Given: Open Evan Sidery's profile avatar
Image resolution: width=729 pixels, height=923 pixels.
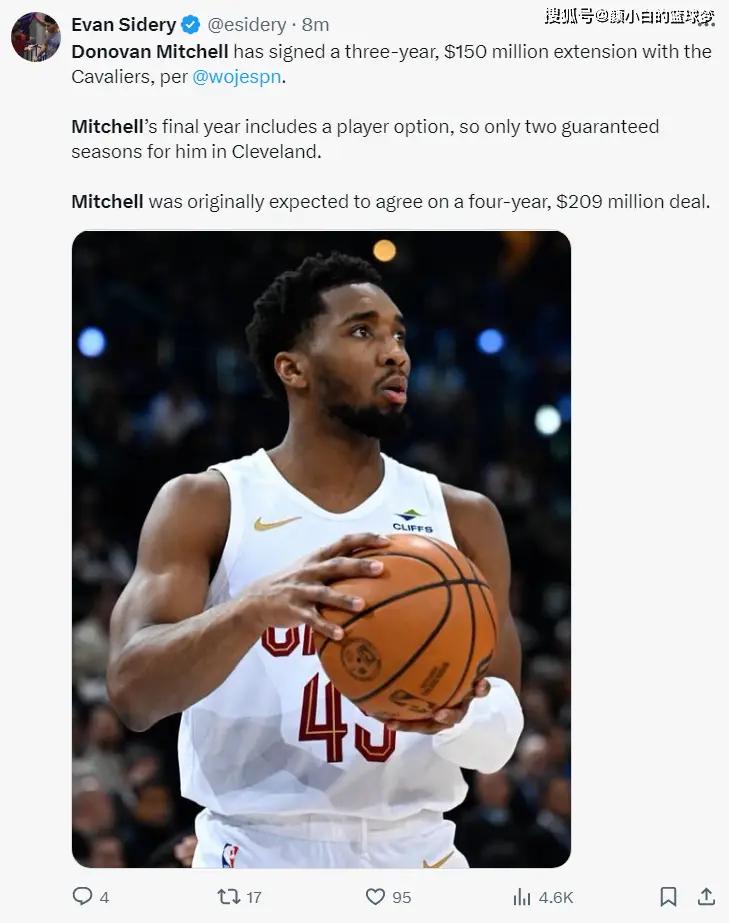Looking at the screenshot, I should 36,36.
